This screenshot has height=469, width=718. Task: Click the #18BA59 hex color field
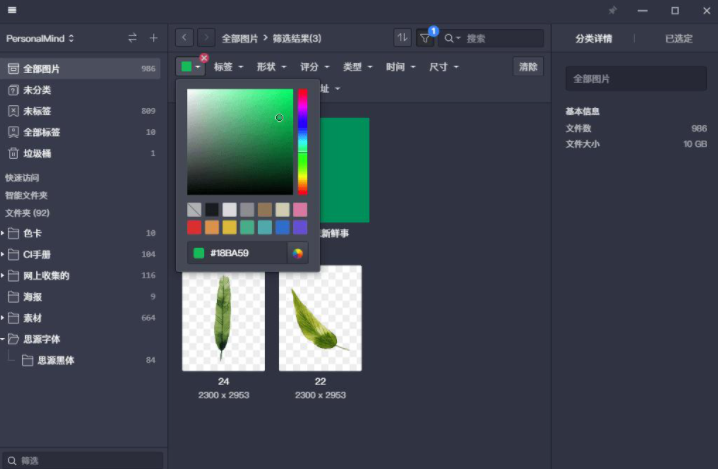[x=237, y=253]
